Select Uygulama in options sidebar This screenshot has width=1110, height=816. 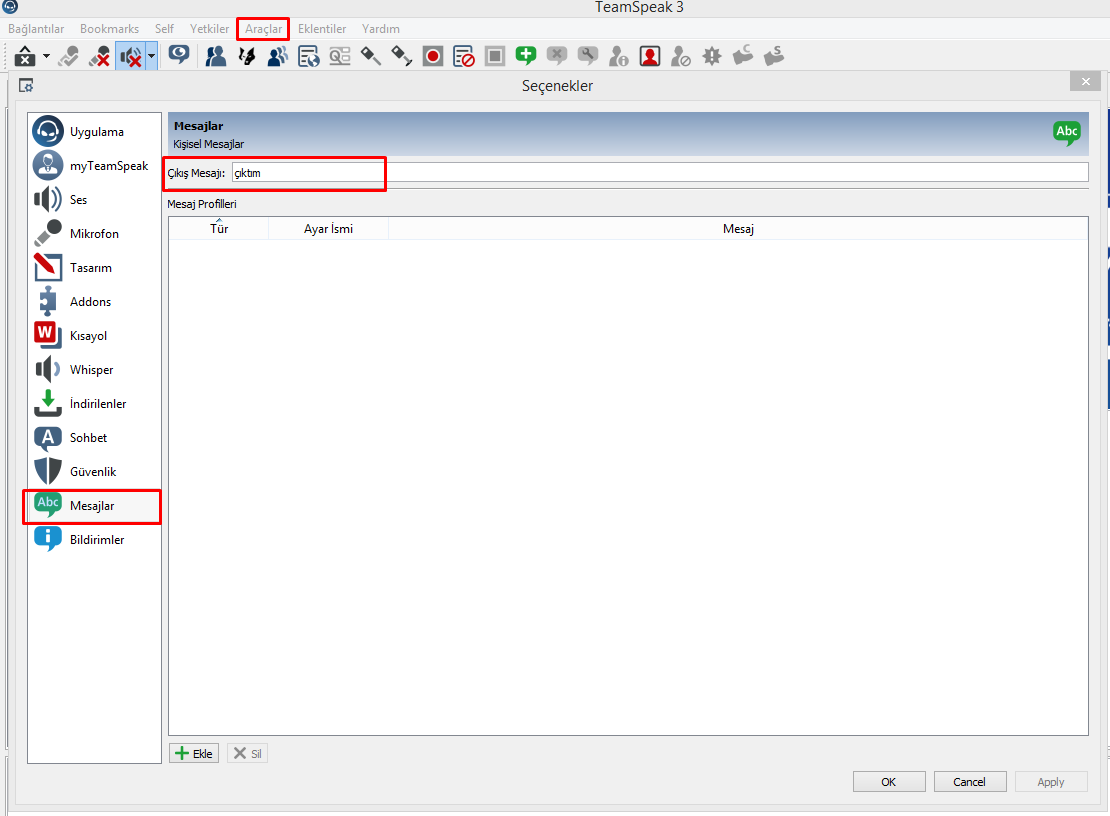point(95,132)
